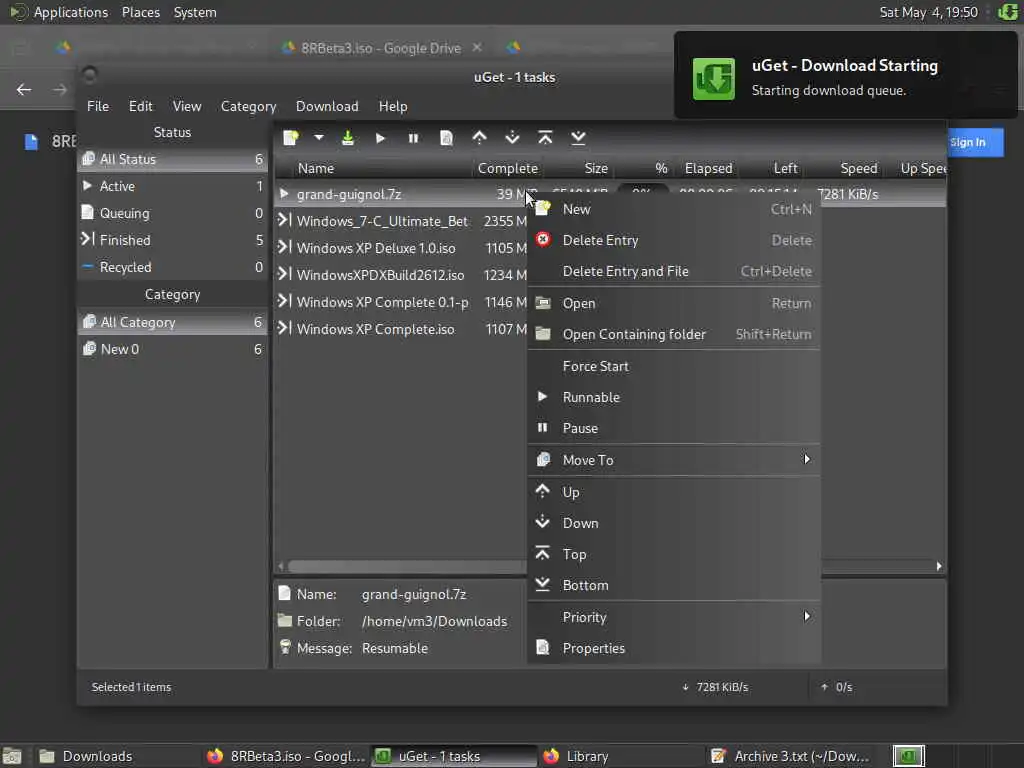The image size is (1024, 768).
Task: Sort by the Elapsed column header
Action: tap(708, 168)
